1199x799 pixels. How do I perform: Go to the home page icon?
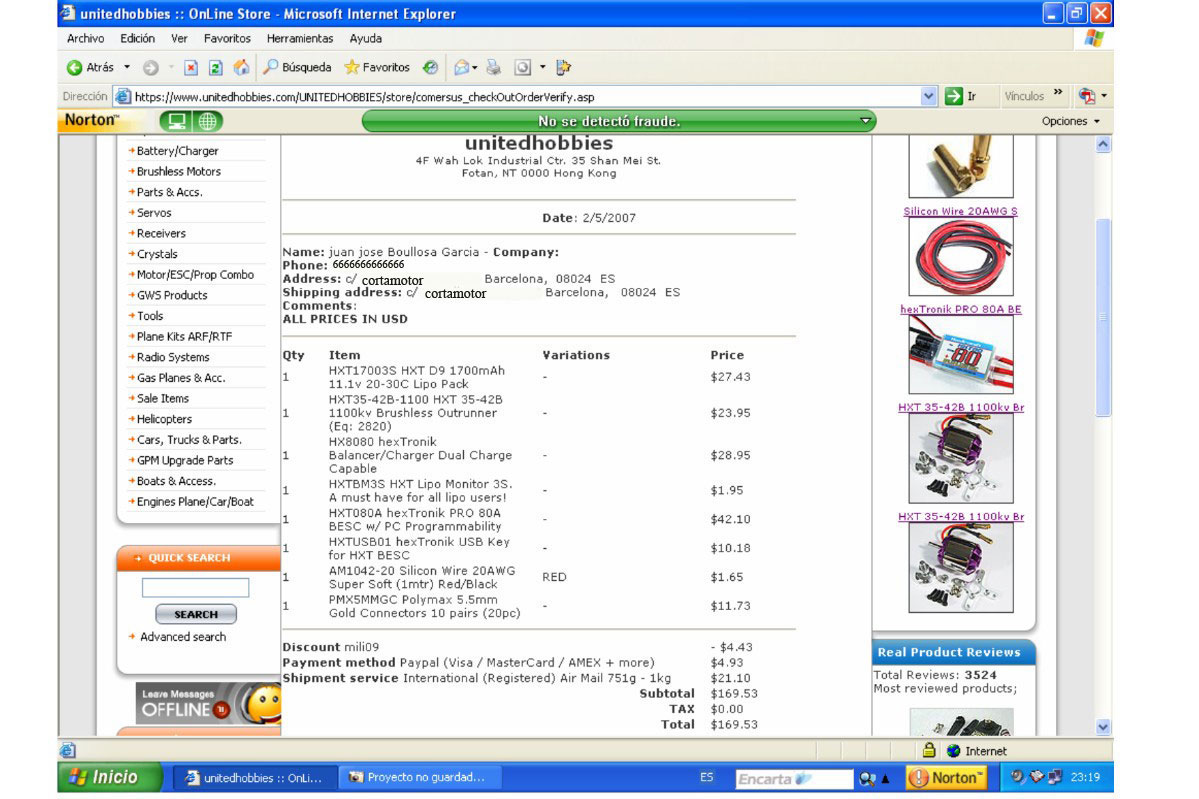pos(241,68)
